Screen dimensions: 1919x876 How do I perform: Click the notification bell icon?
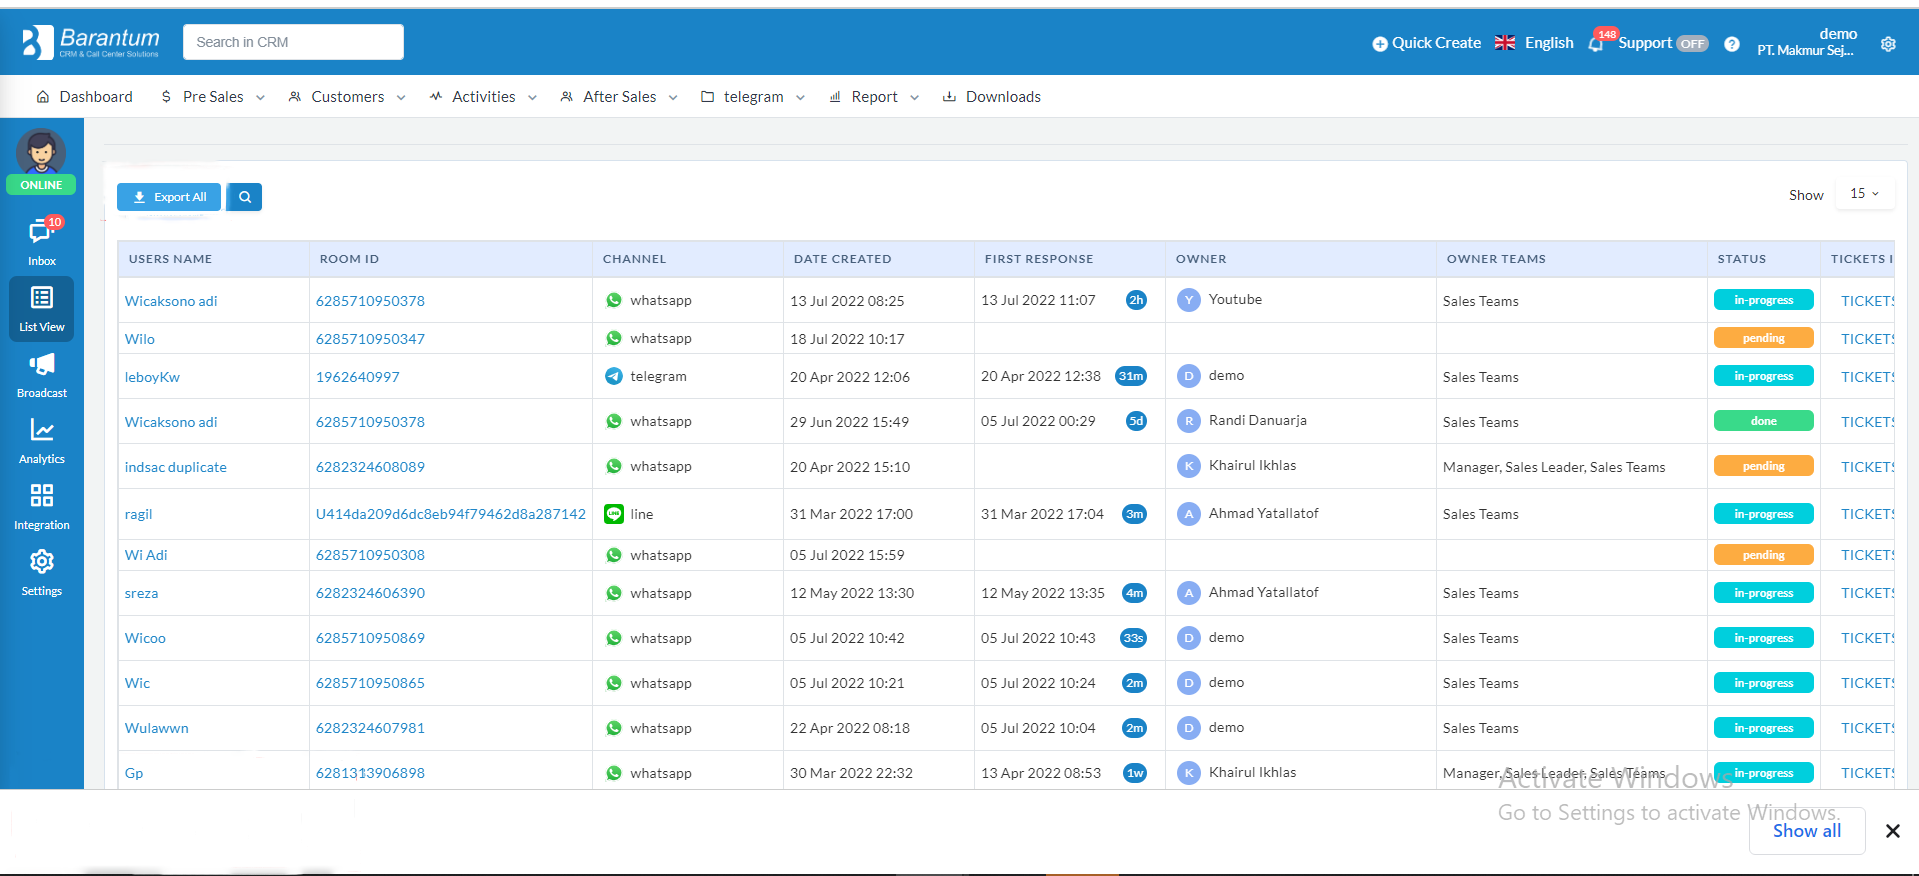tap(1596, 43)
